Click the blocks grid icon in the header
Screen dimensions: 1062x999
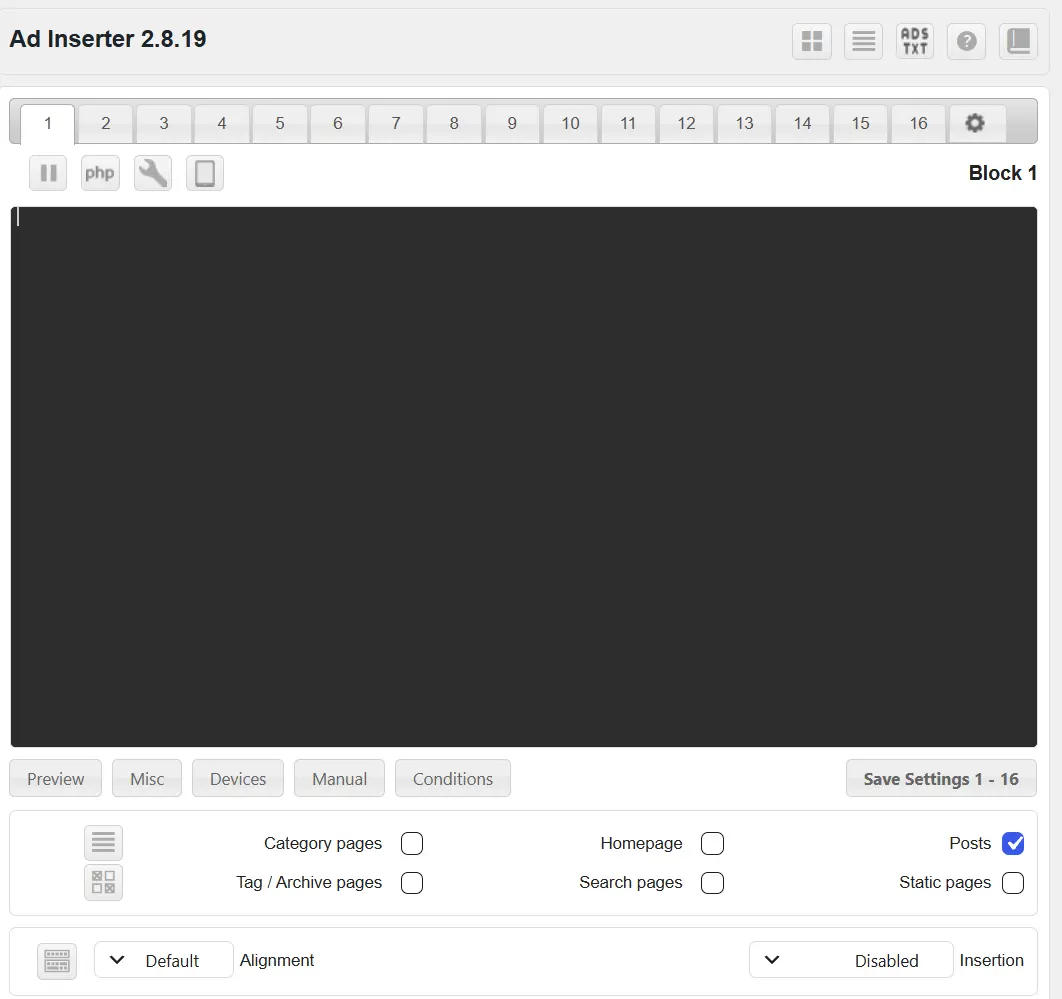click(x=811, y=41)
